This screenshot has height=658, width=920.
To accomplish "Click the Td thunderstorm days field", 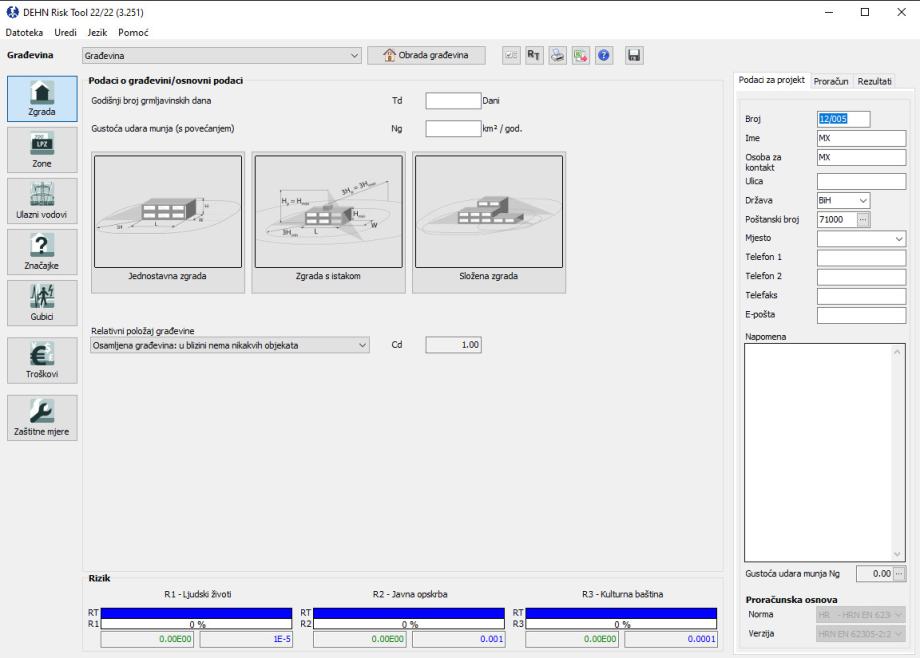I will click(x=454, y=101).
